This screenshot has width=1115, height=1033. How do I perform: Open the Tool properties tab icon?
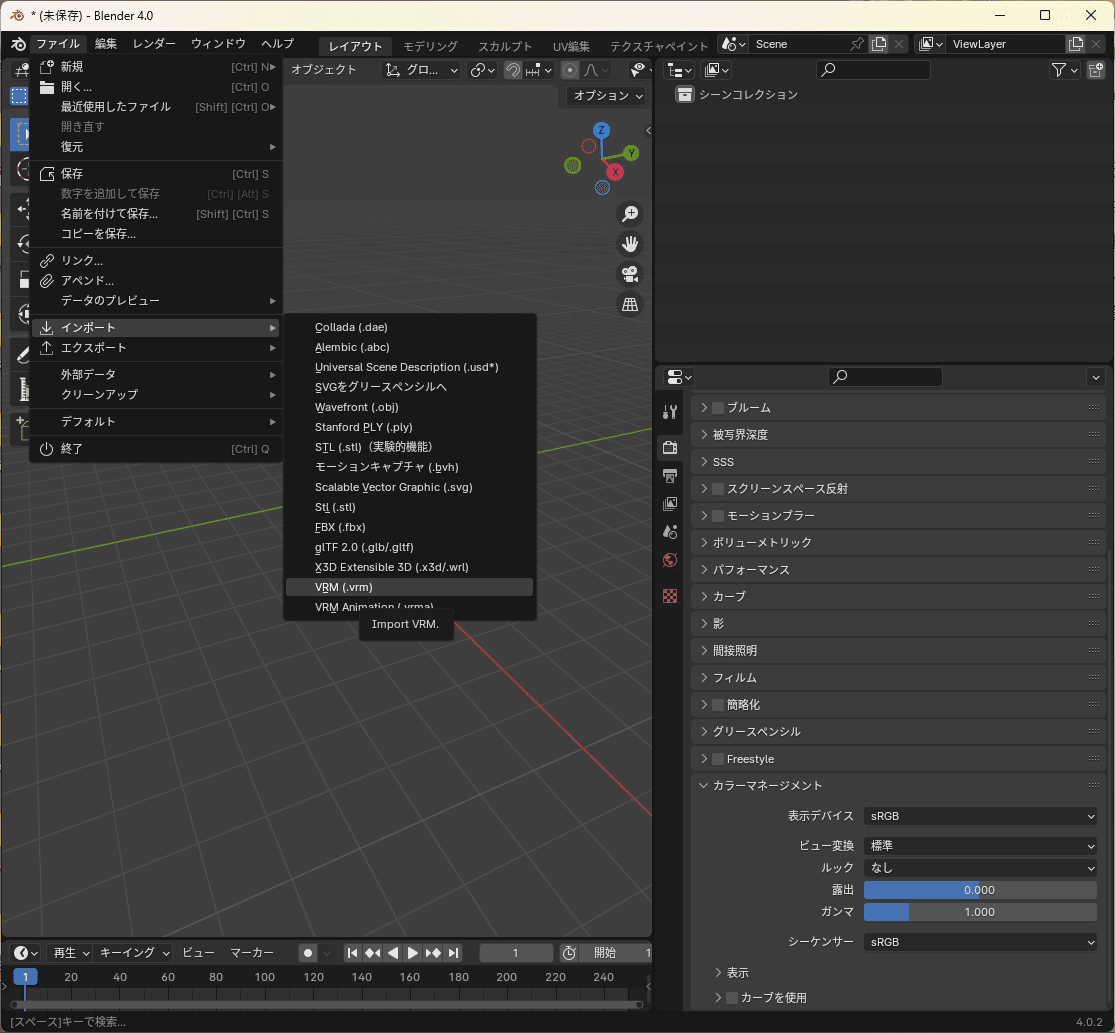click(670, 412)
